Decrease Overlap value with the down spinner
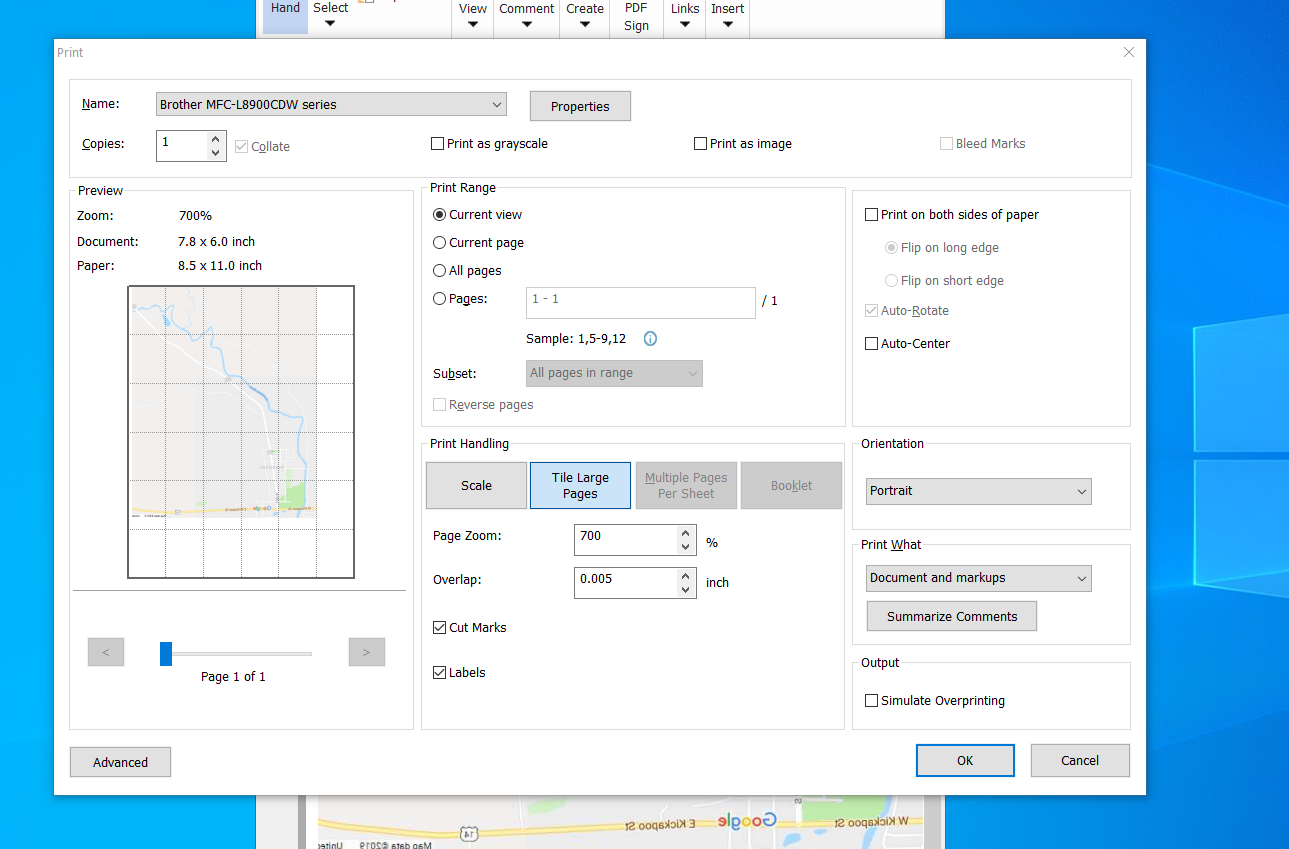 (685, 590)
